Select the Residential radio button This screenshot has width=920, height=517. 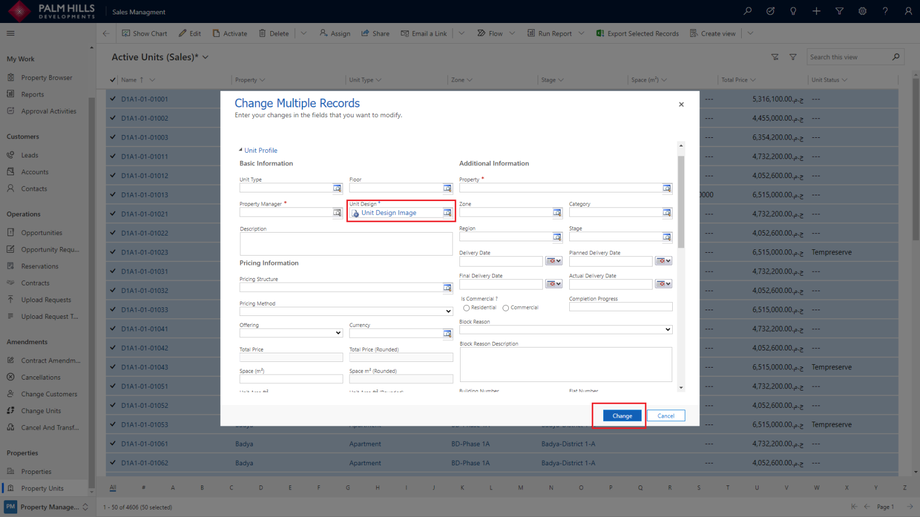tap(466, 308)
